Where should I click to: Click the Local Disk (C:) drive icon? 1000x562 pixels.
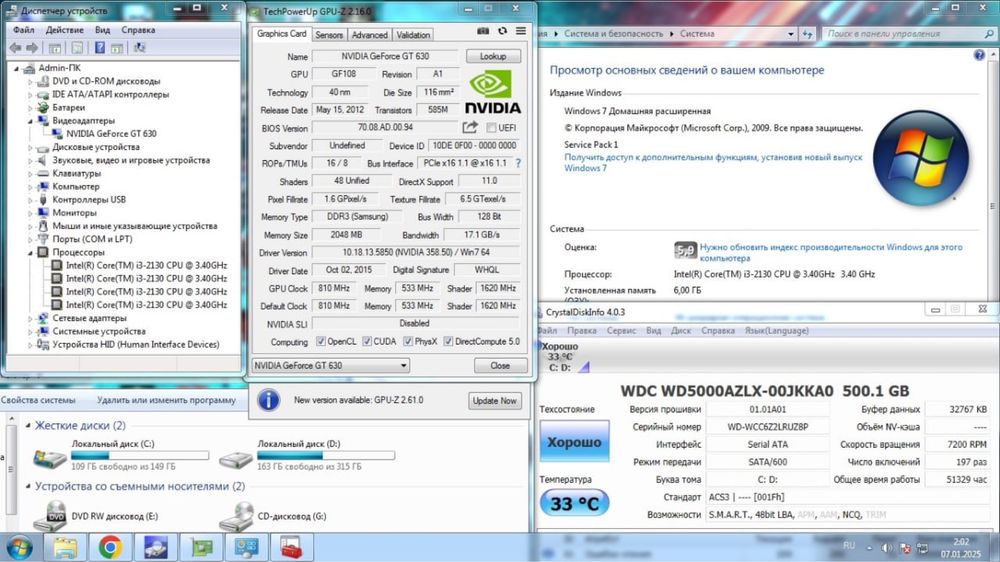point(49,457)
